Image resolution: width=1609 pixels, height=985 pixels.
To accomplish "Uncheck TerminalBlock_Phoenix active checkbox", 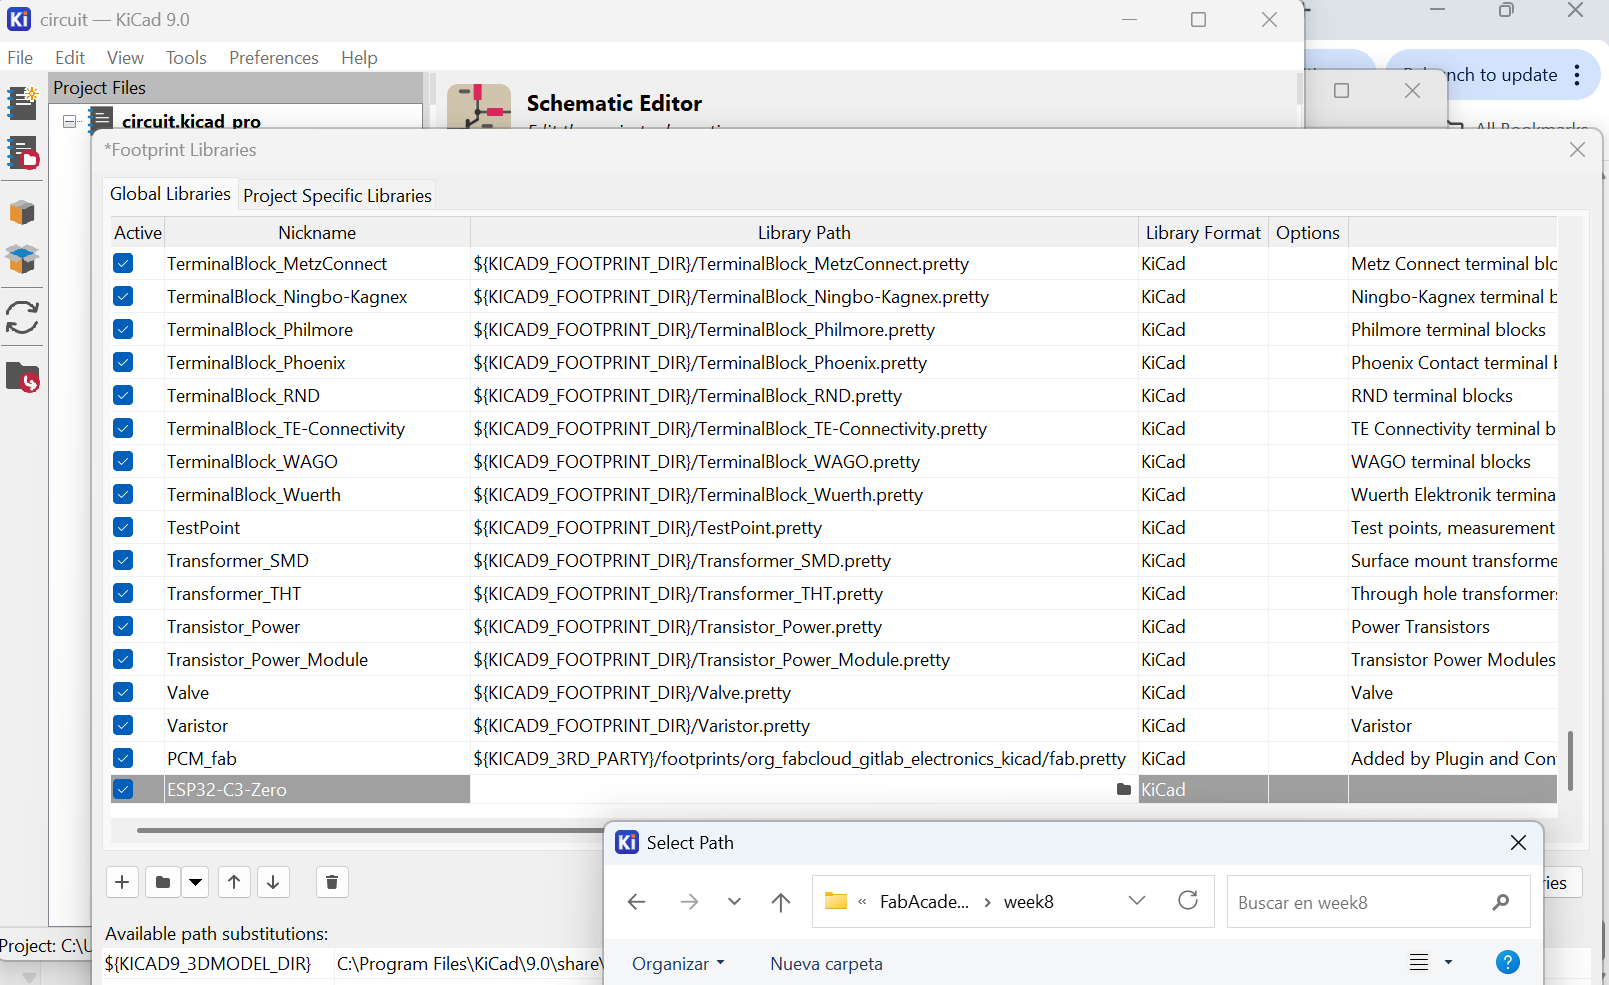I will point(123,362).
